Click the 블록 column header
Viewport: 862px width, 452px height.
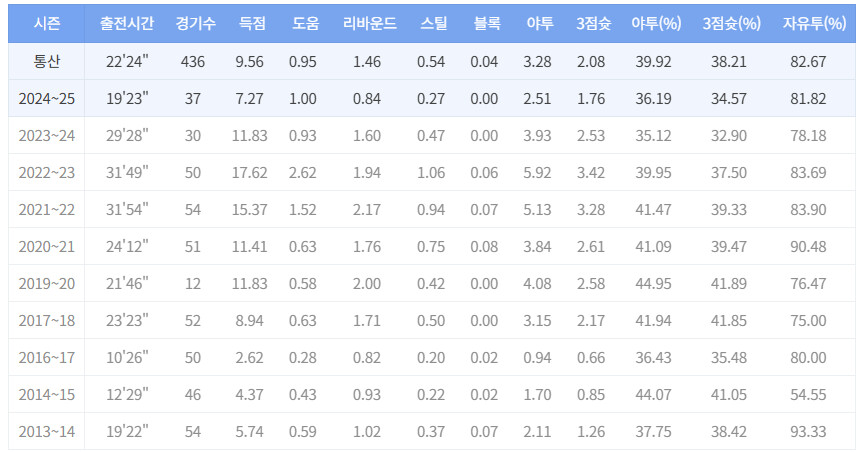484,22
